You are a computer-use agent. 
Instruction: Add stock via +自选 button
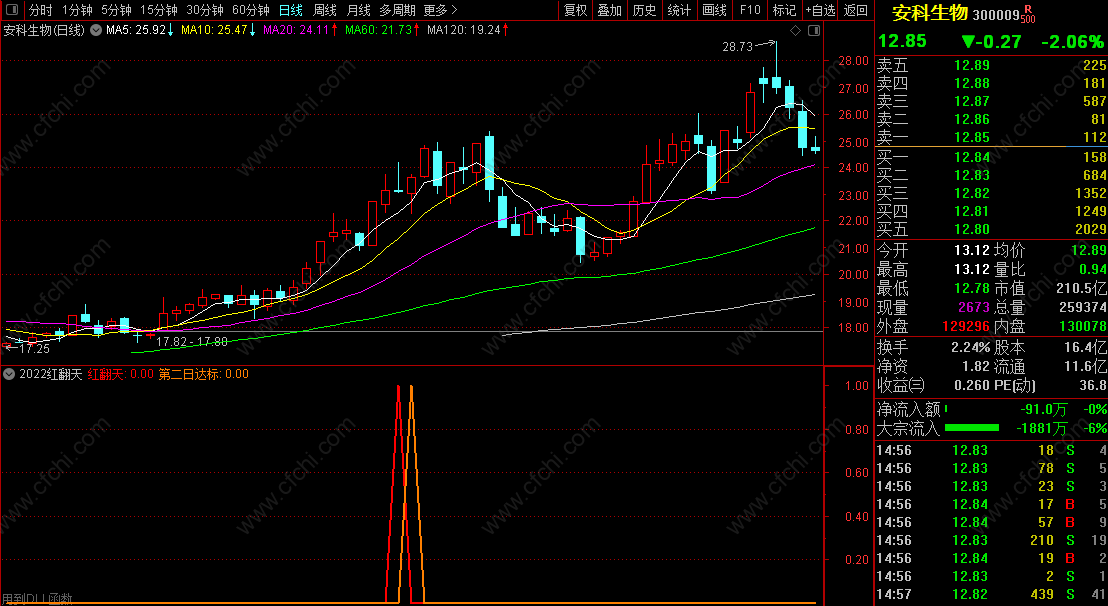pyautogui.click(x=820, y=10)
